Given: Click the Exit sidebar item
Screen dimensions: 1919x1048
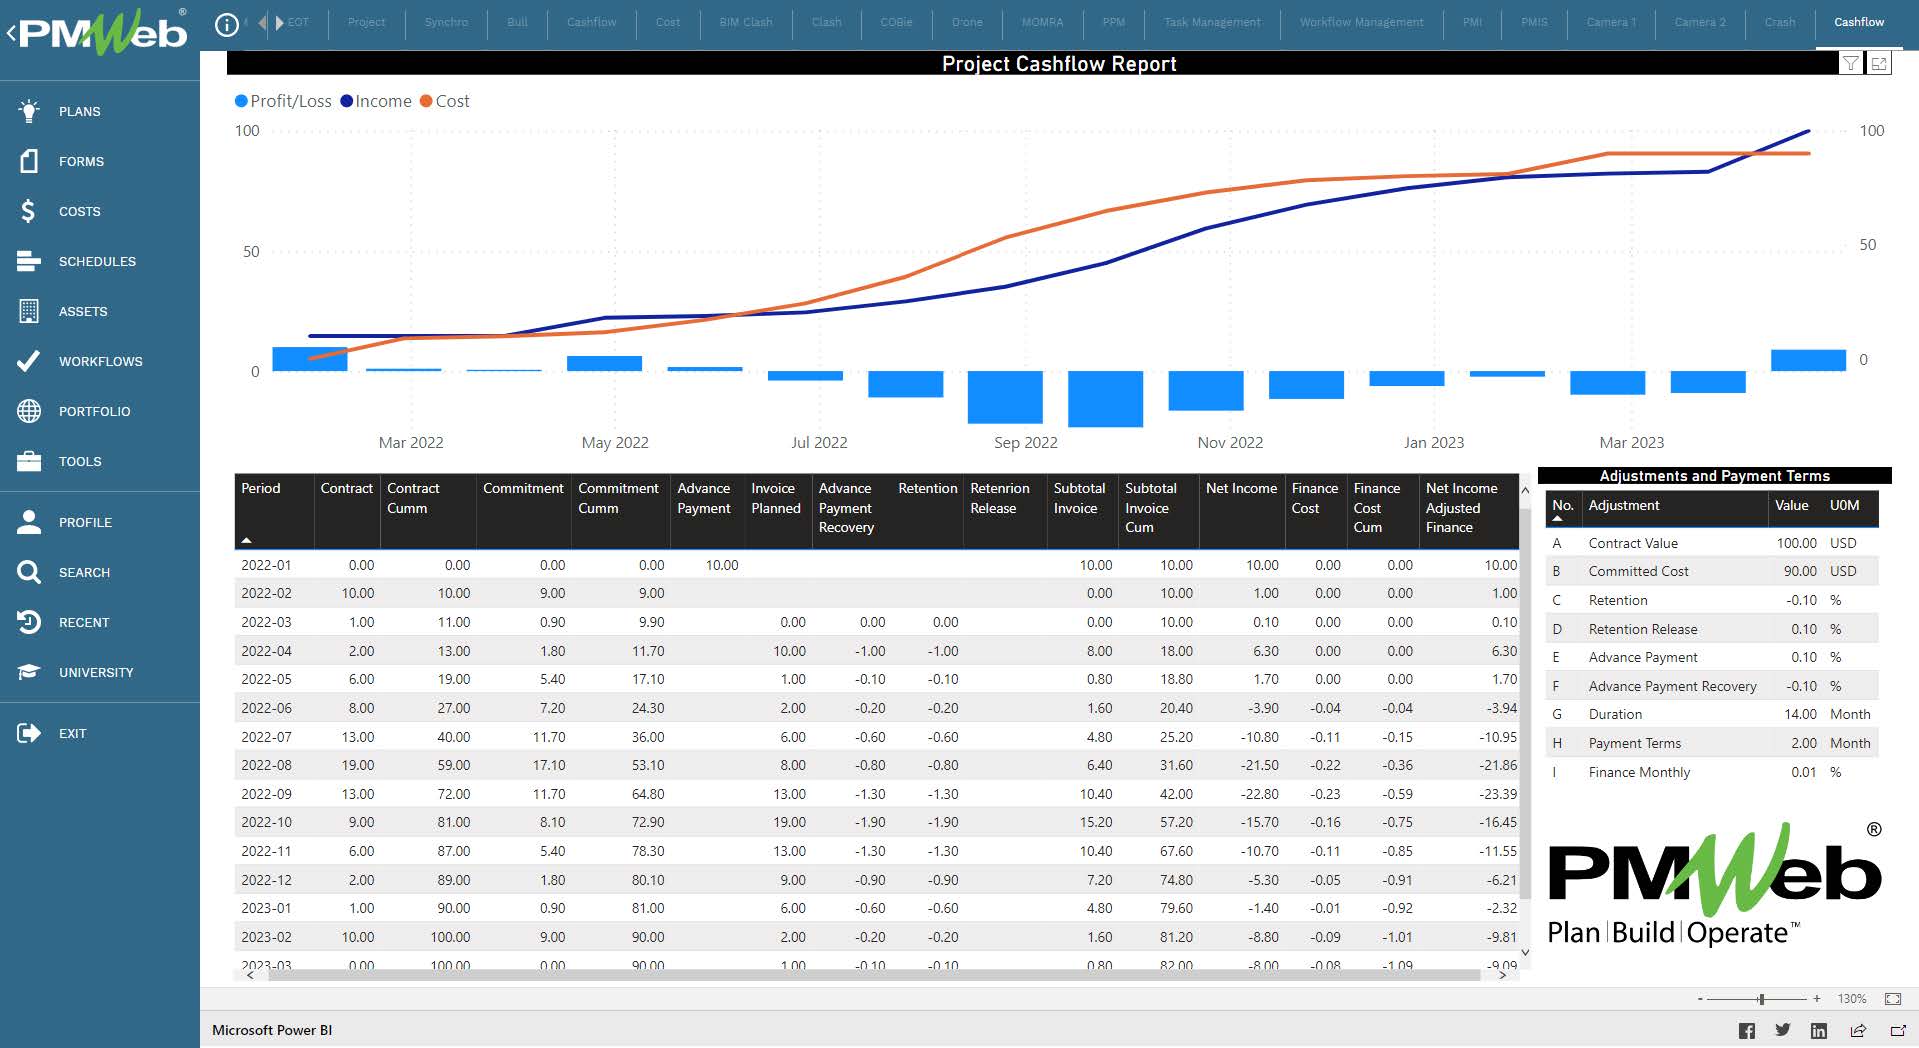Looking at the screenshot, I should pos(72,733).
